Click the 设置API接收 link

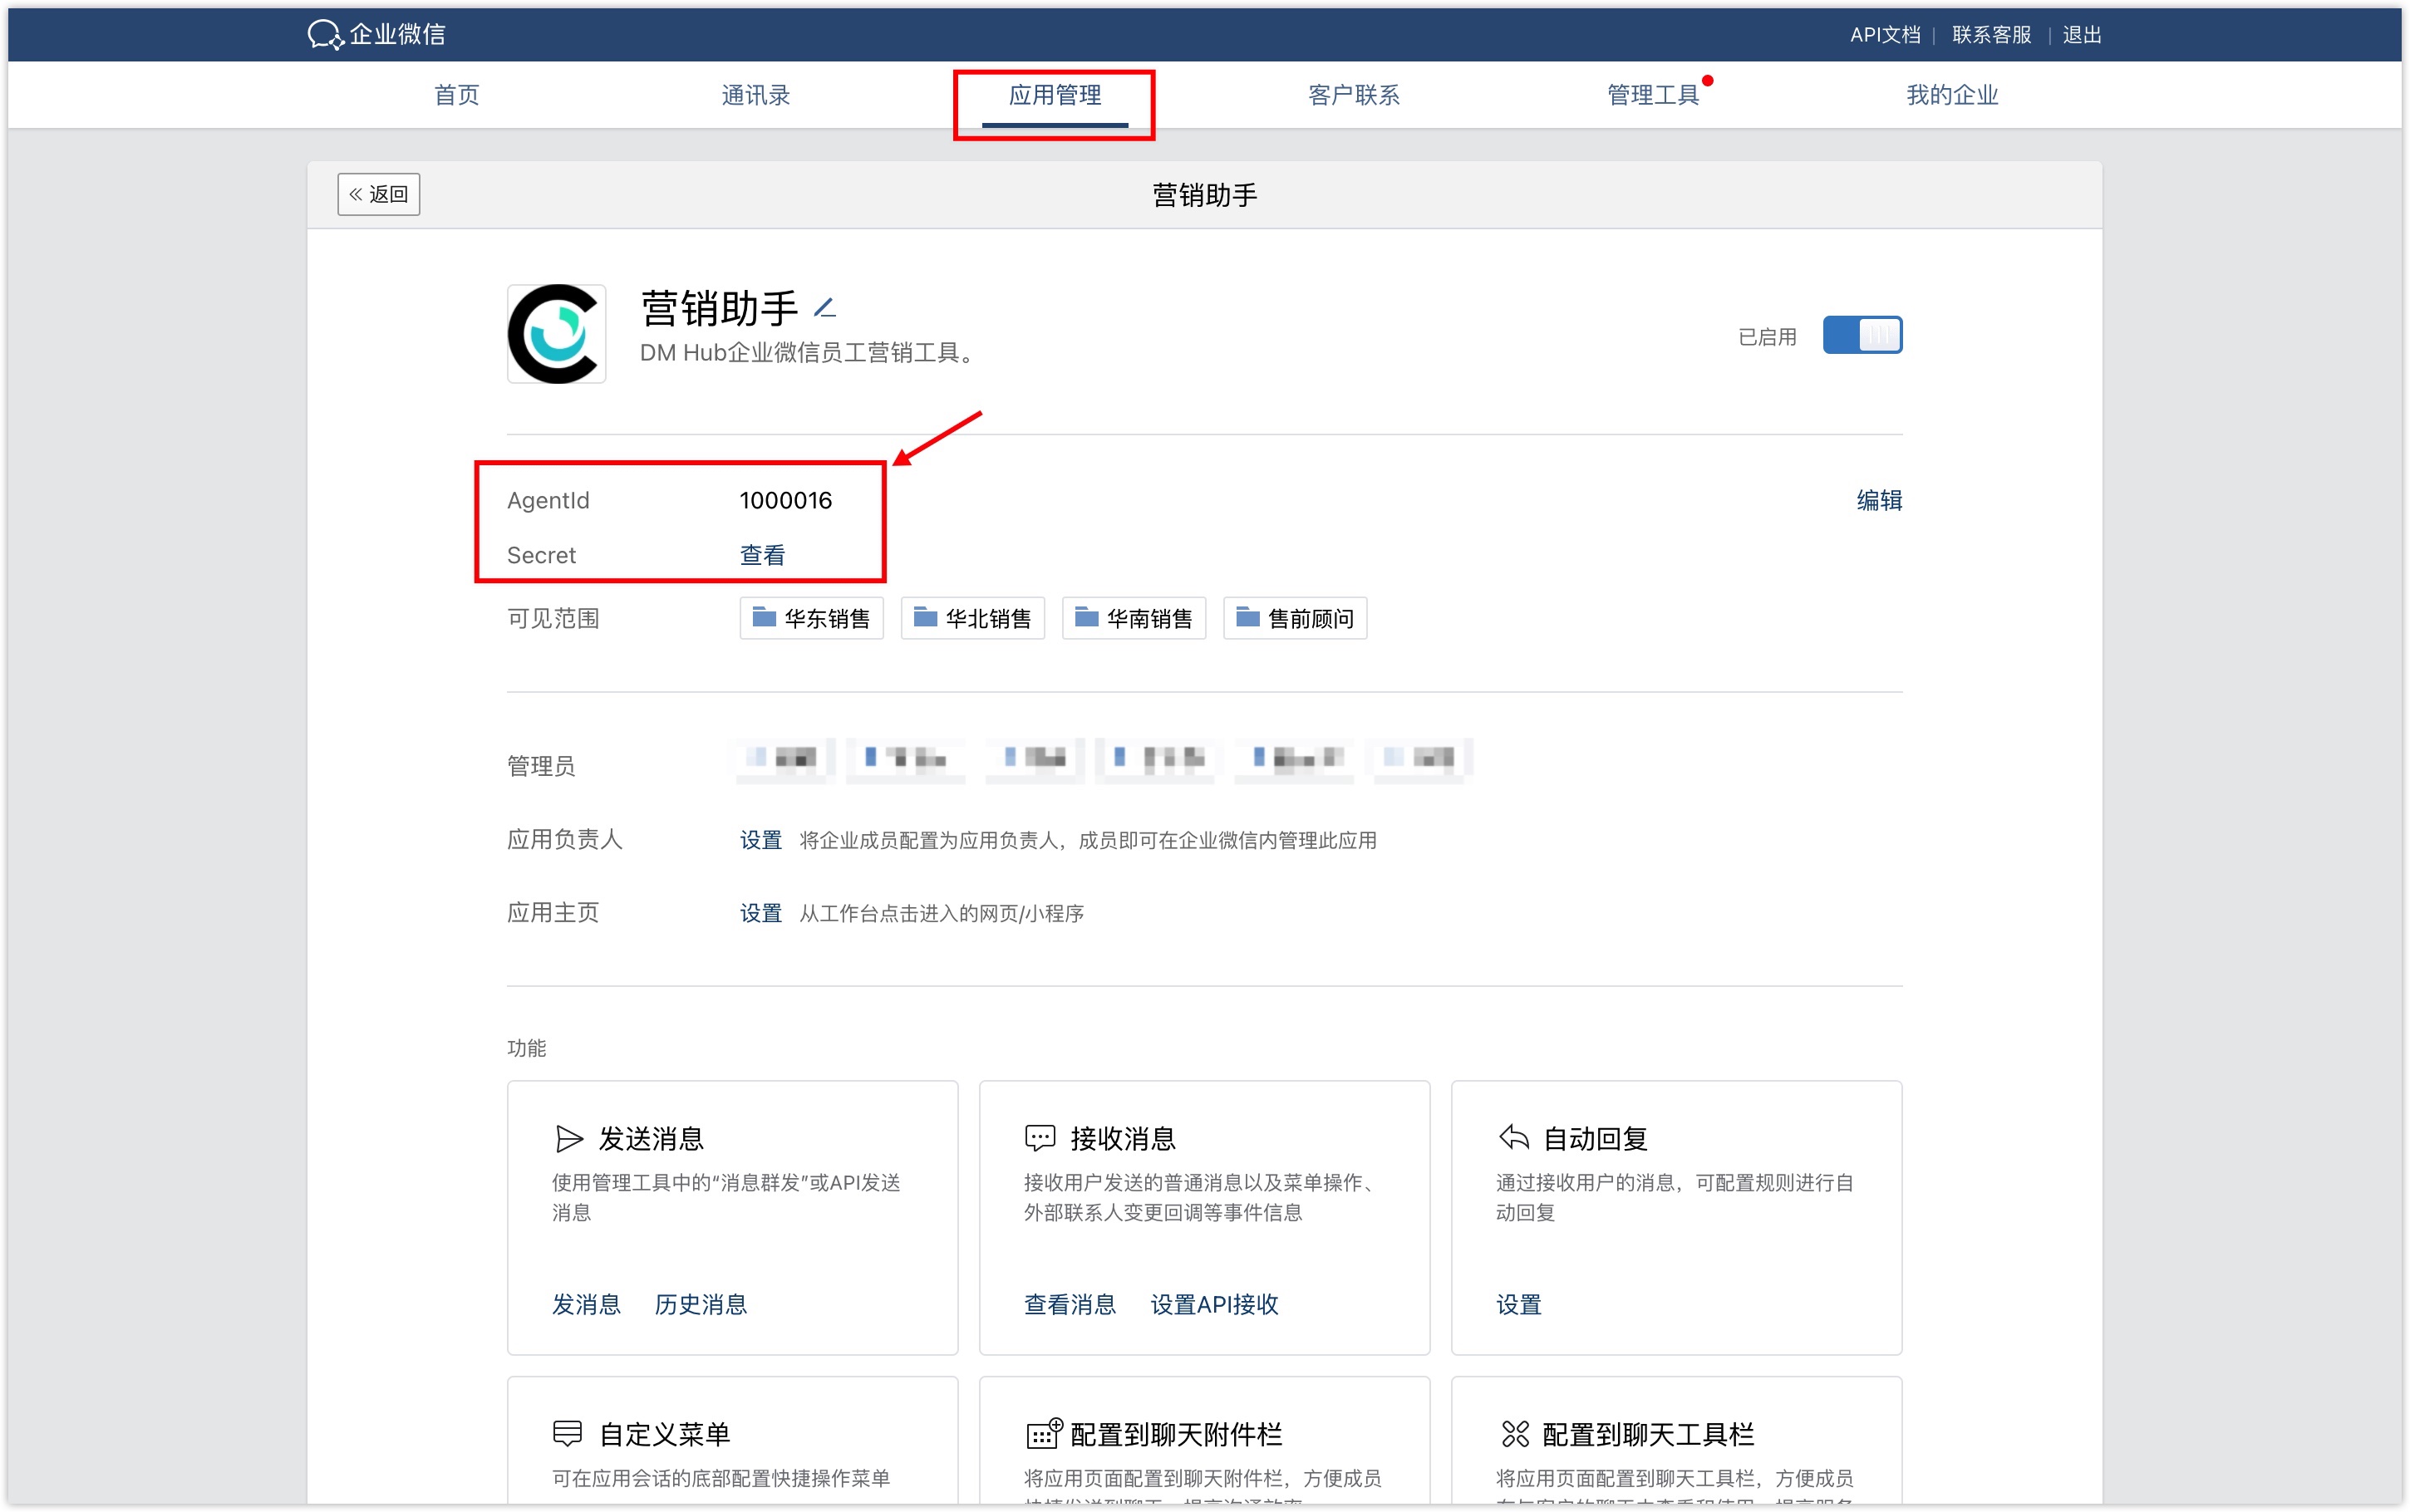click(1214, 1304)
